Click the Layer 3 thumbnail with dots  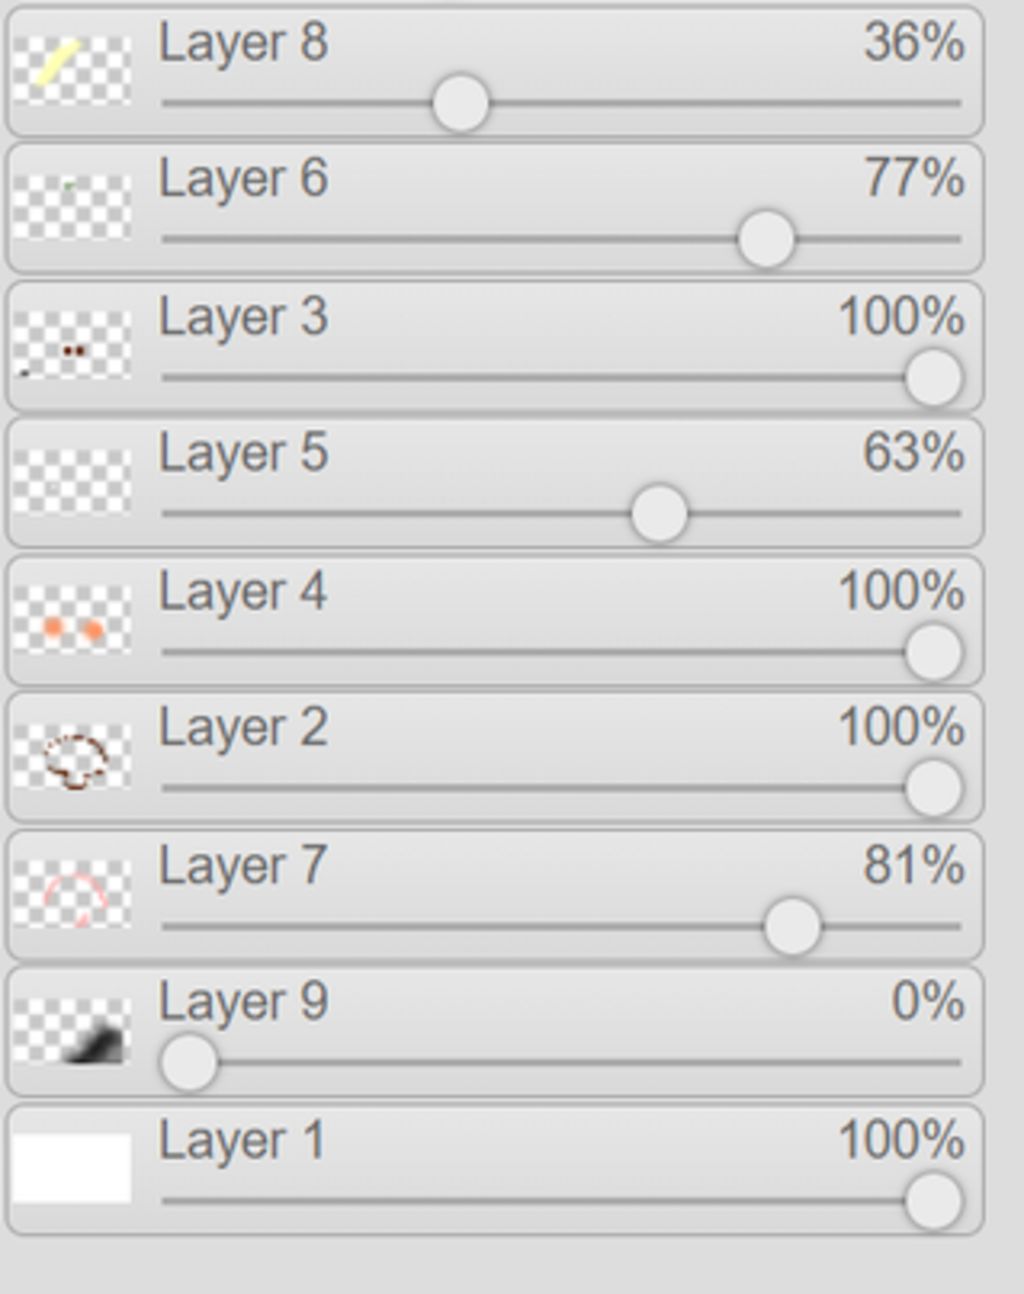point(72,344)
